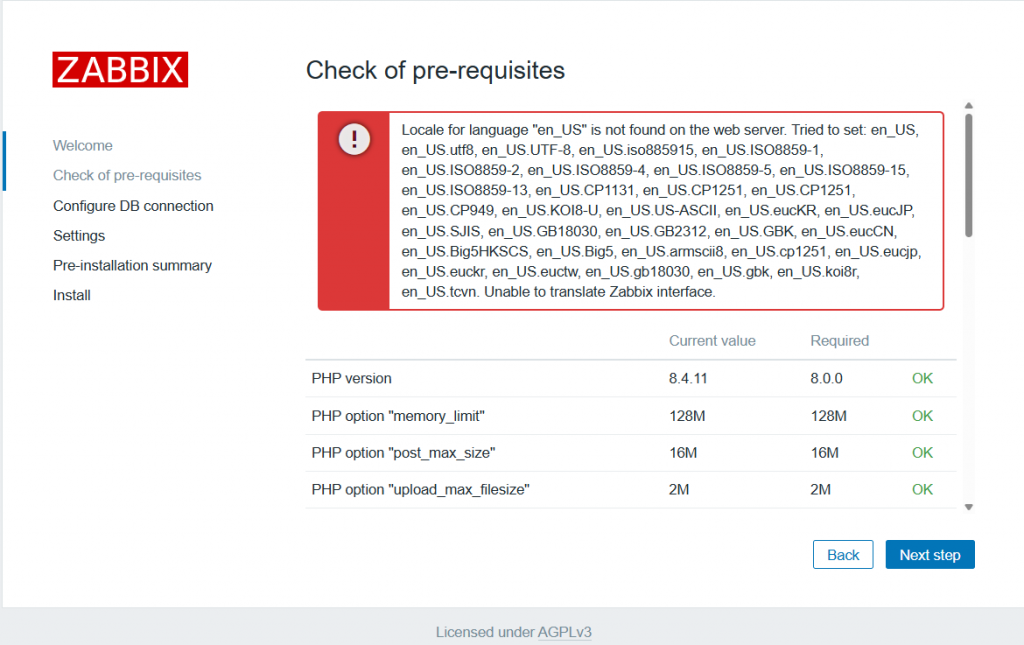Click scrollbar down arrow in requirements list
Screen dimensions: 1024x645
[968, 507]
